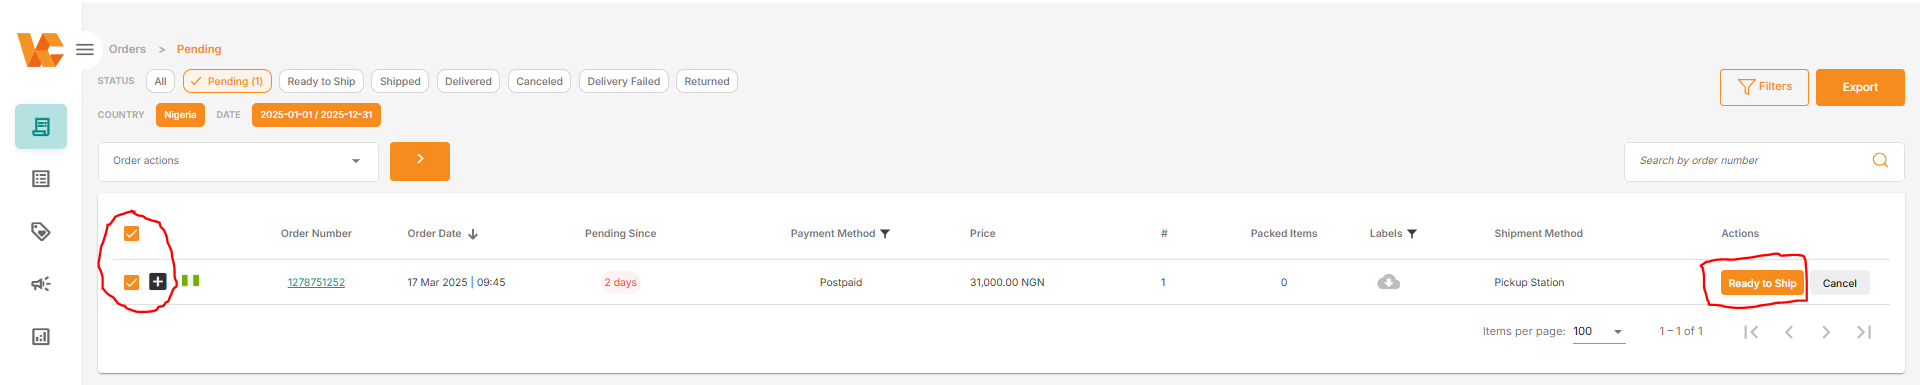Open the hamburger menu icon
Viewport: 1920px width, 385px height.
tap(85, 49)
